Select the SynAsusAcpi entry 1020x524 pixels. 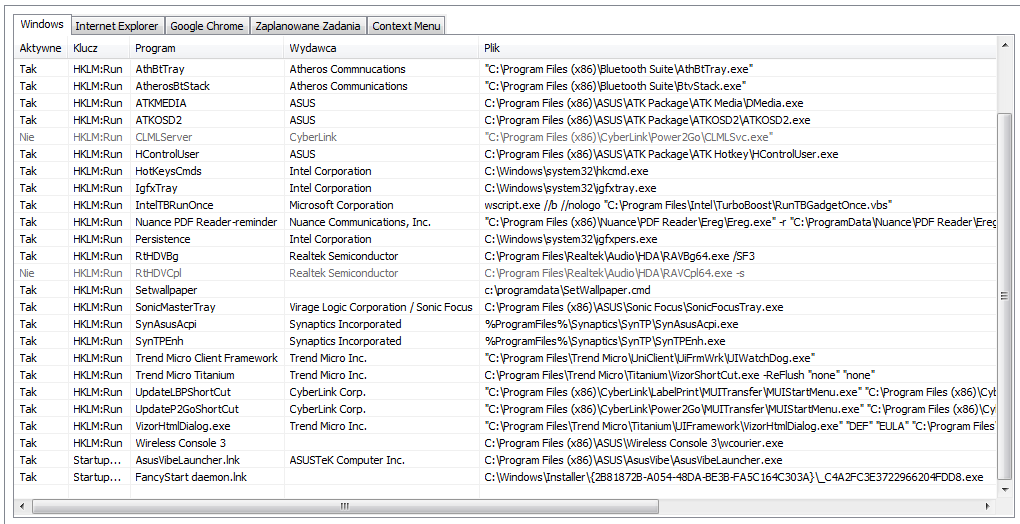coord(505,324)
